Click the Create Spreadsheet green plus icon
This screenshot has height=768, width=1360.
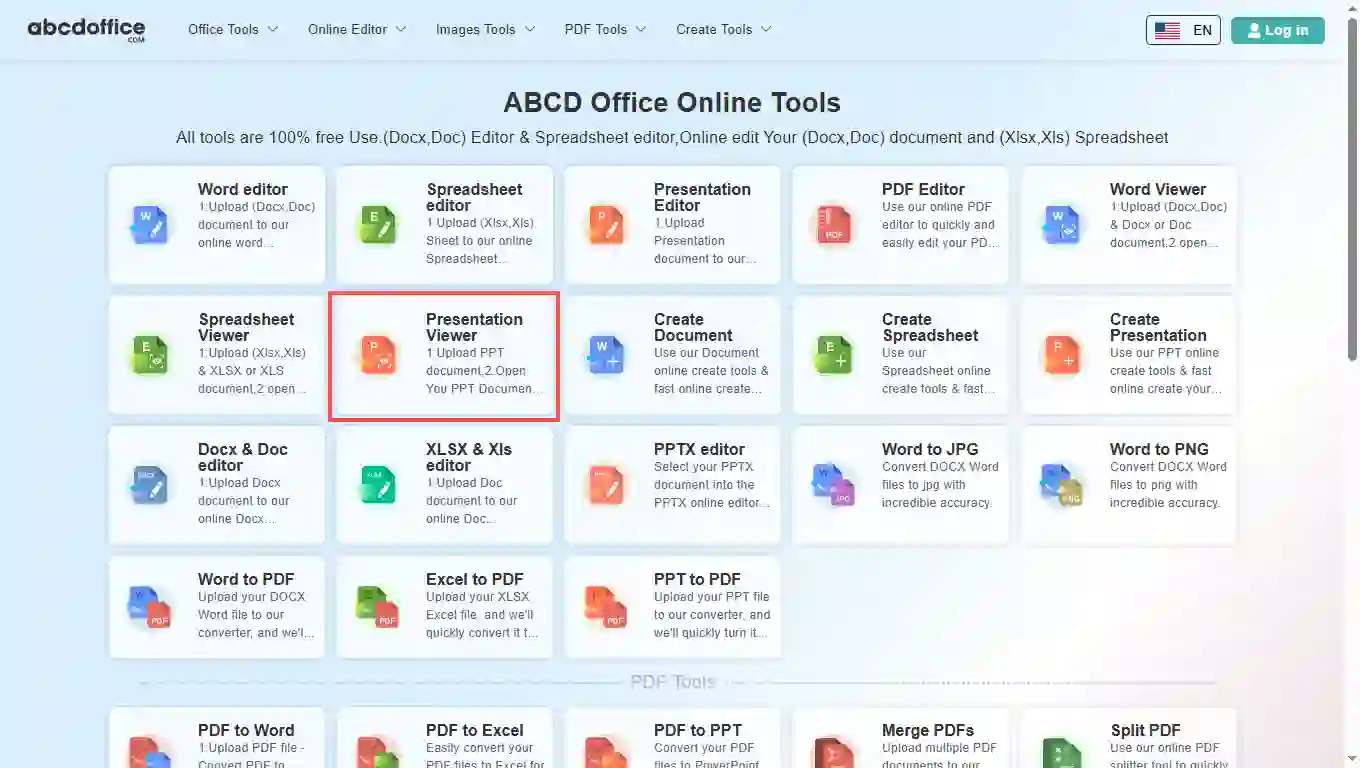(834, 355)
